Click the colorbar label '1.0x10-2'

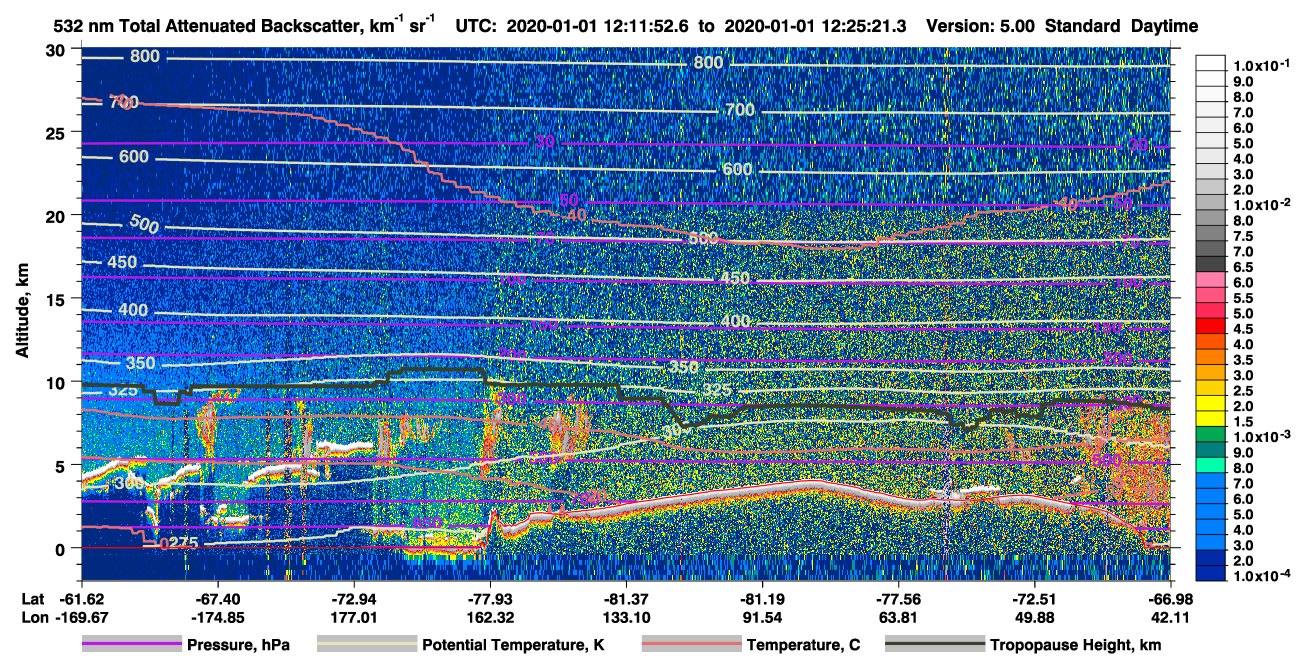click(1264, 204)
